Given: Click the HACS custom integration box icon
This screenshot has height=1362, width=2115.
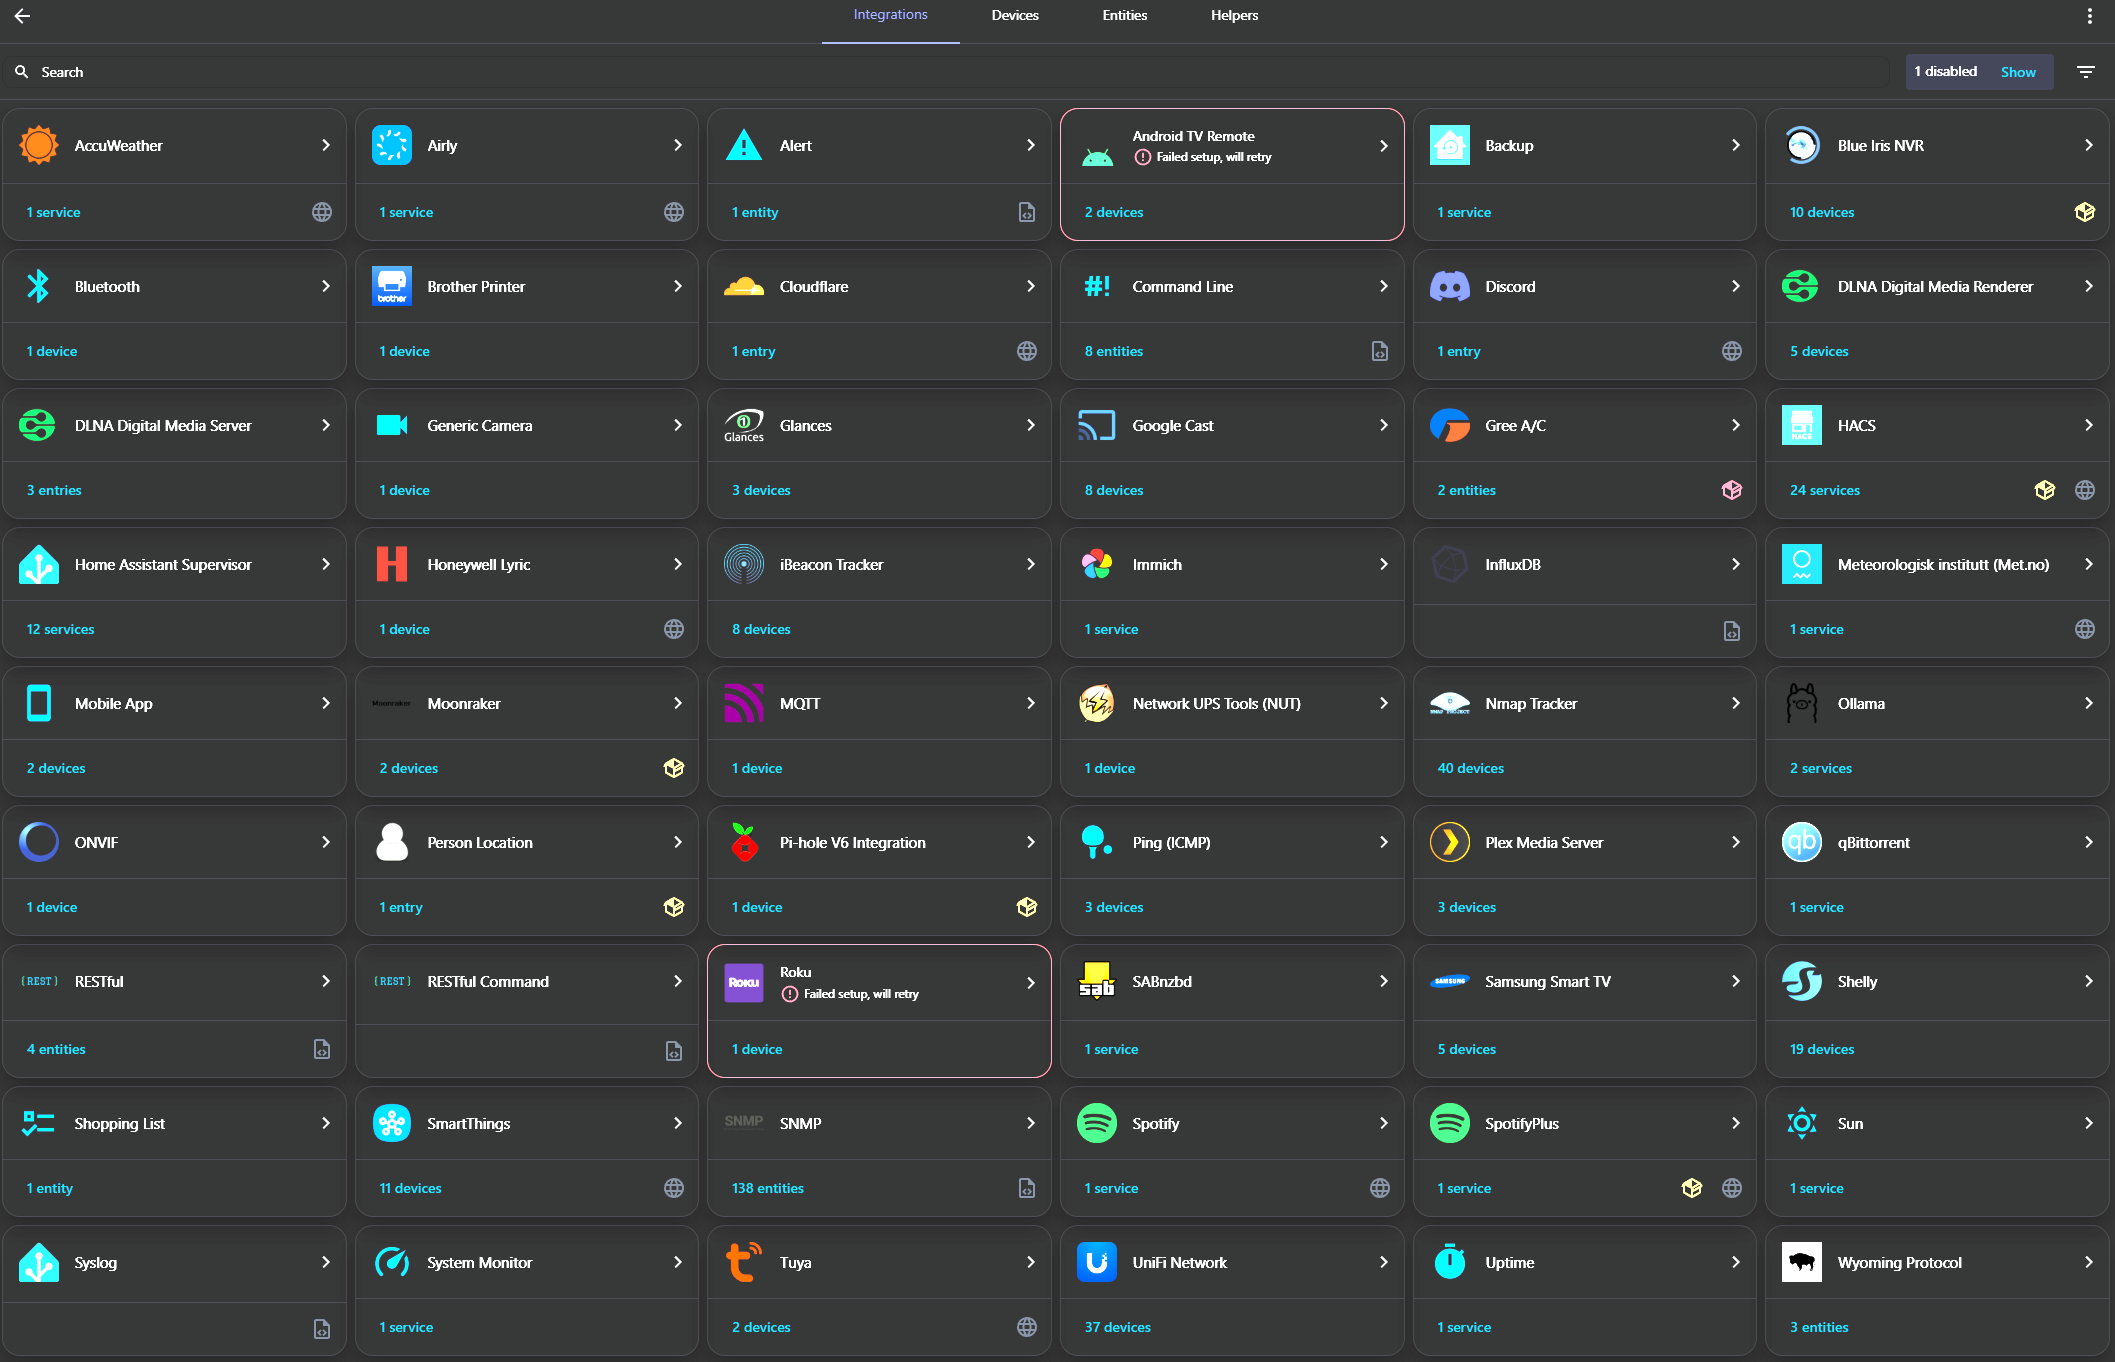Looking at the screenshot, I should [x=2044, y=490].
